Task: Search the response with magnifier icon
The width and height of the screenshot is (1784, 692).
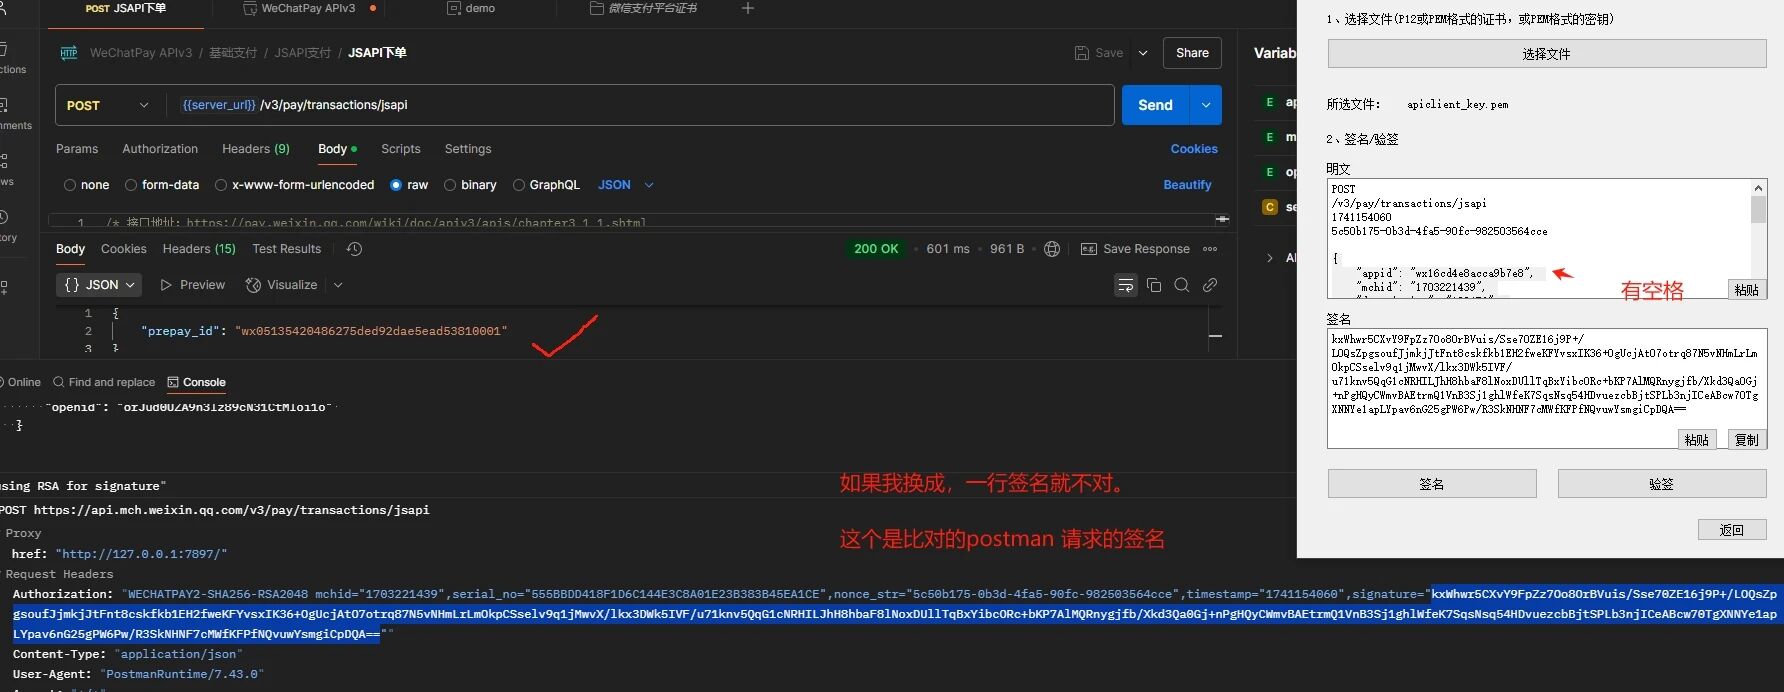Action: click(x=1182, y=285)
